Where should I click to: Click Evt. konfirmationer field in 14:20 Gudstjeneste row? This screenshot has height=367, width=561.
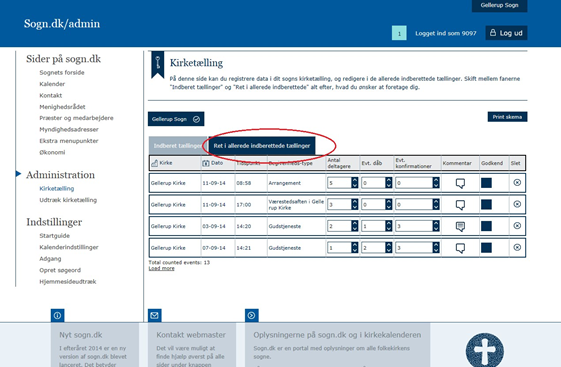(414, 226)
